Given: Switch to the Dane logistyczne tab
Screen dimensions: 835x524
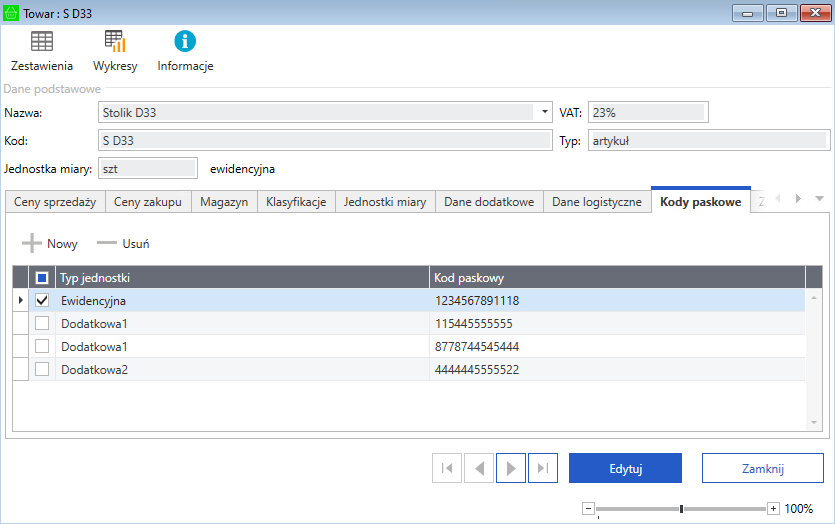Looking at the screenshot, I should (597, 202).
